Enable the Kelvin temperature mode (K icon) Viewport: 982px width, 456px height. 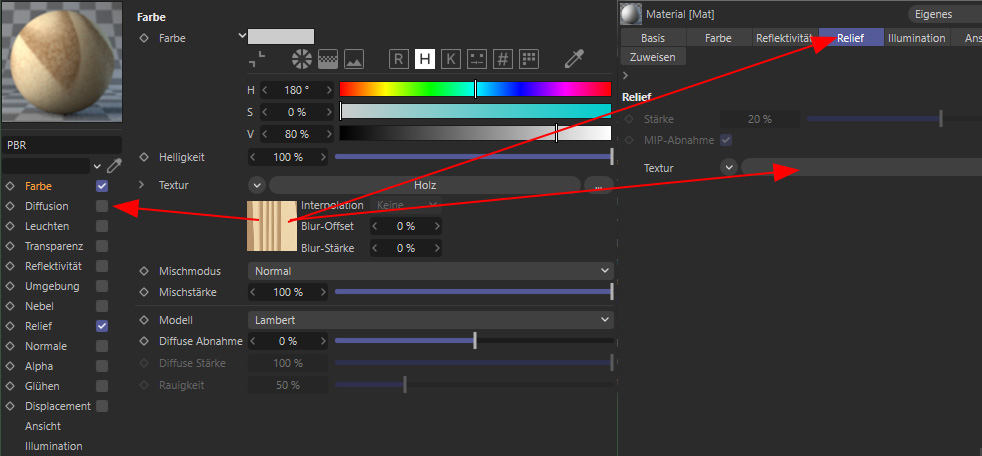[x=450, y=60]
